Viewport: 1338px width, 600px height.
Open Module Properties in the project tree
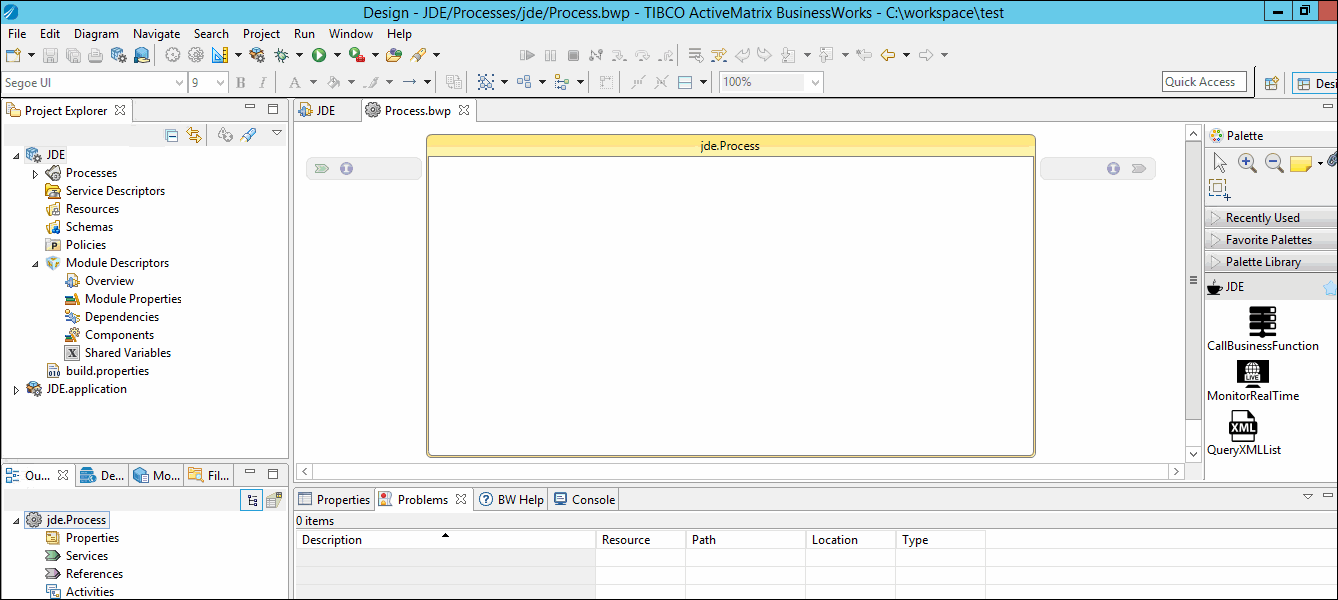pyautogui.click(x=133, y=299)
